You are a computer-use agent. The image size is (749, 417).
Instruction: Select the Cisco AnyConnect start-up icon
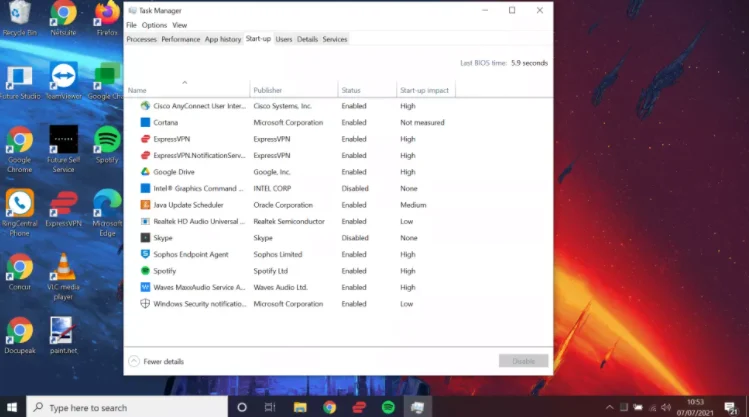coord(145,106)
